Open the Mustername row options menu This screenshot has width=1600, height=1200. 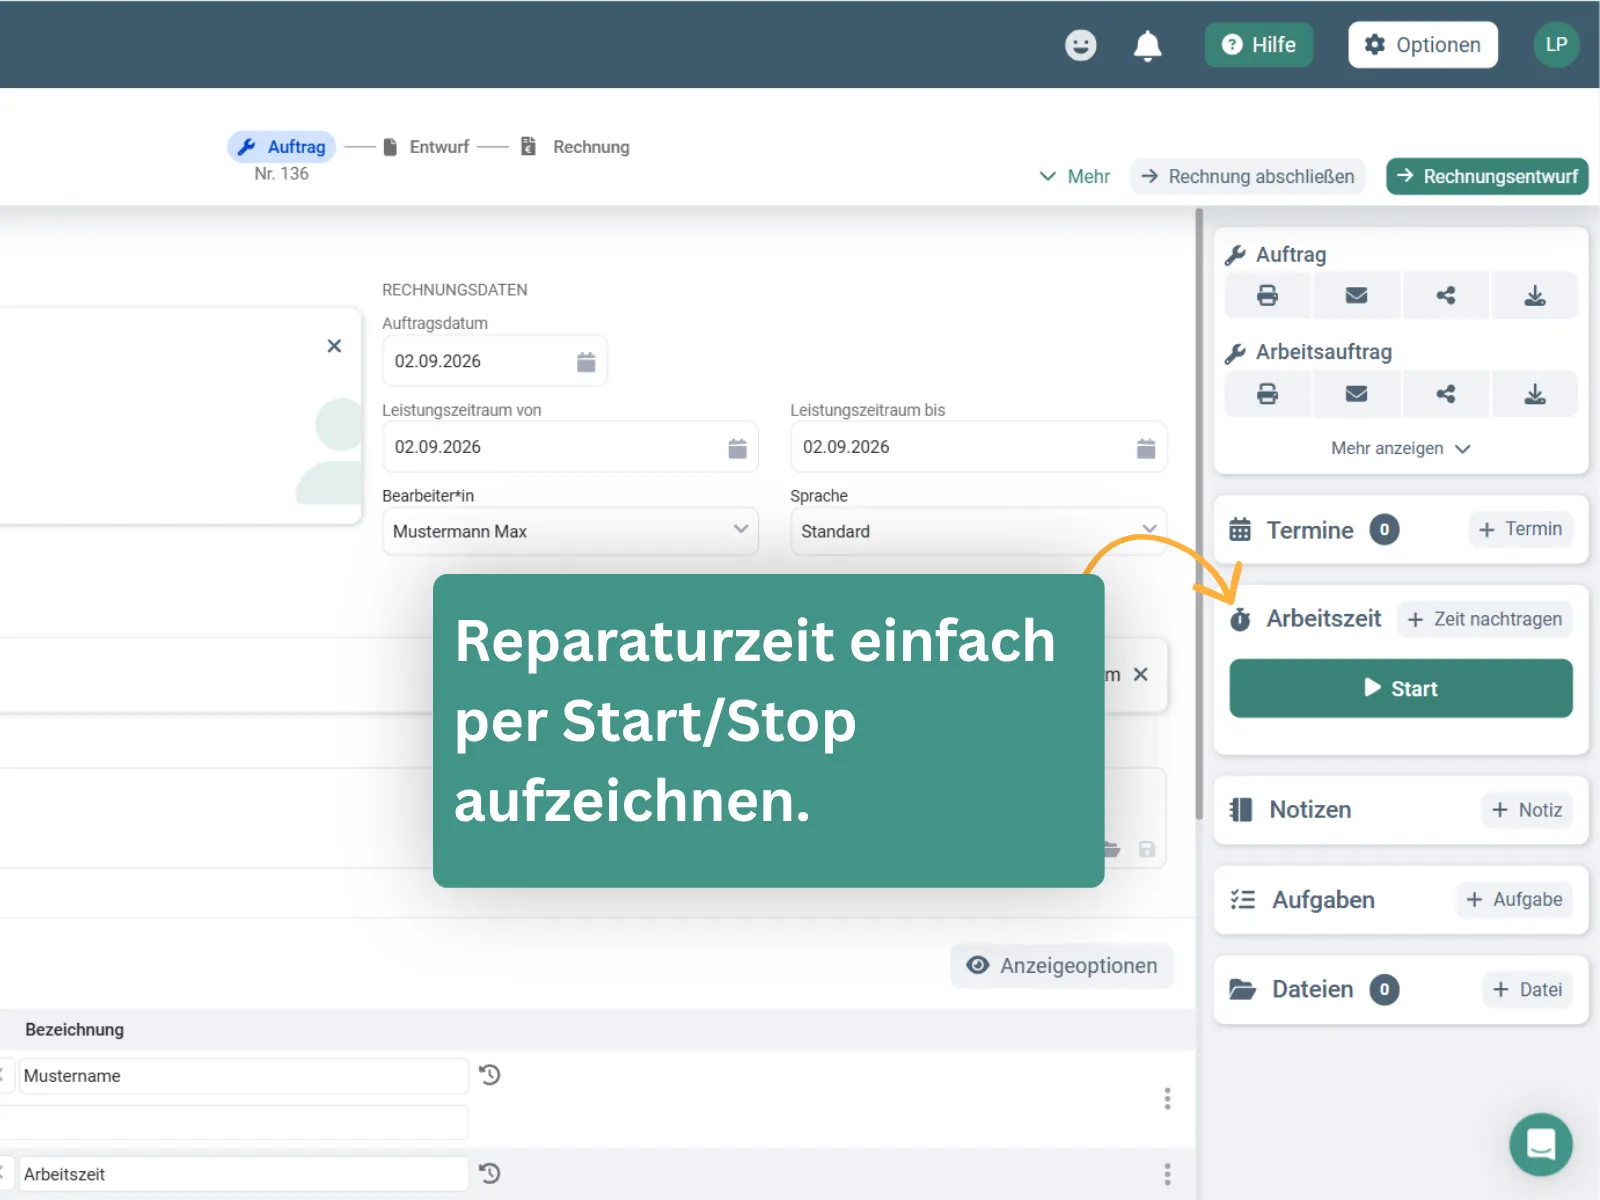1167,1099
